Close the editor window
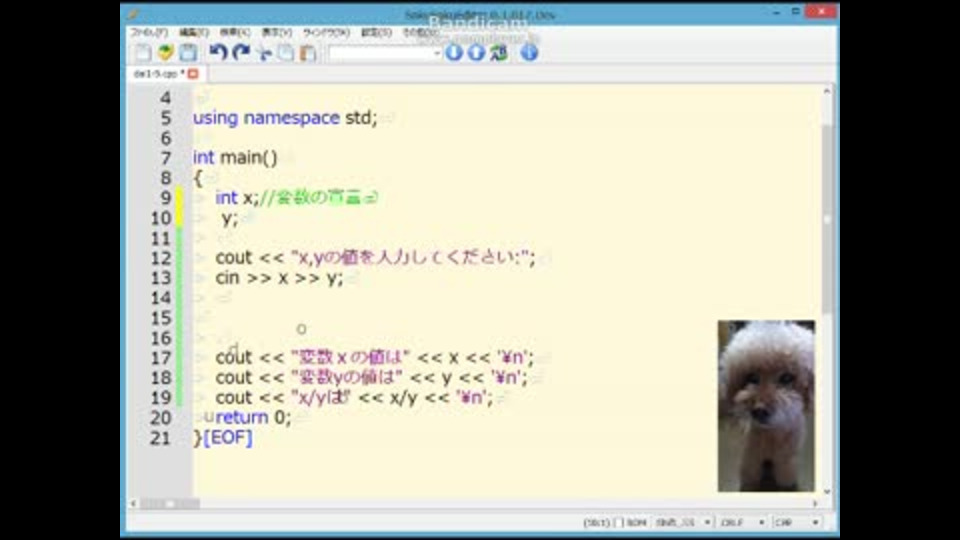This screenshot has width=960, height=540. coord(821,12)
